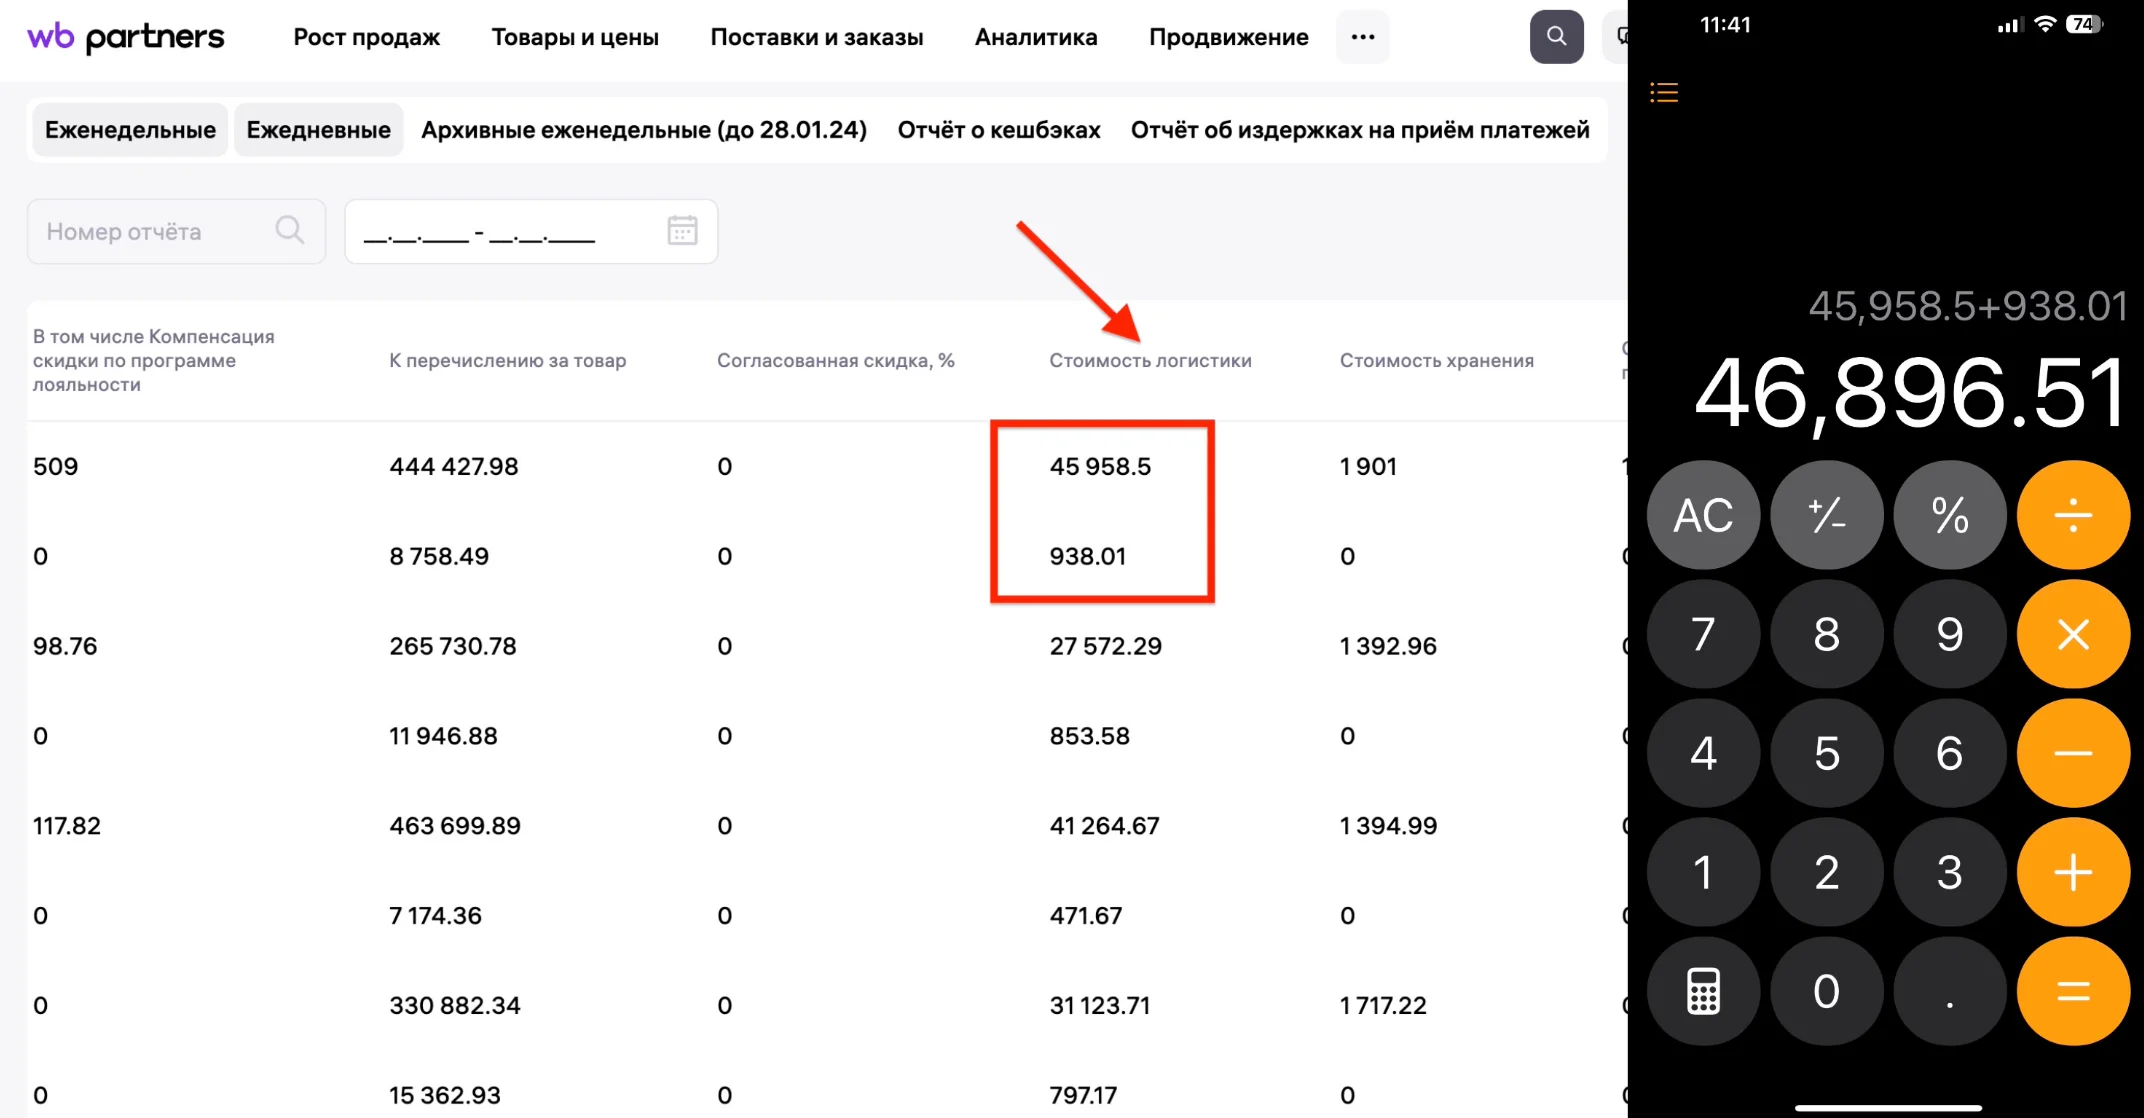Image resolution: width=2144 pixels, height=1118 pixels.
Task: Tap calculator digit 0
Action: point(1827,991)
